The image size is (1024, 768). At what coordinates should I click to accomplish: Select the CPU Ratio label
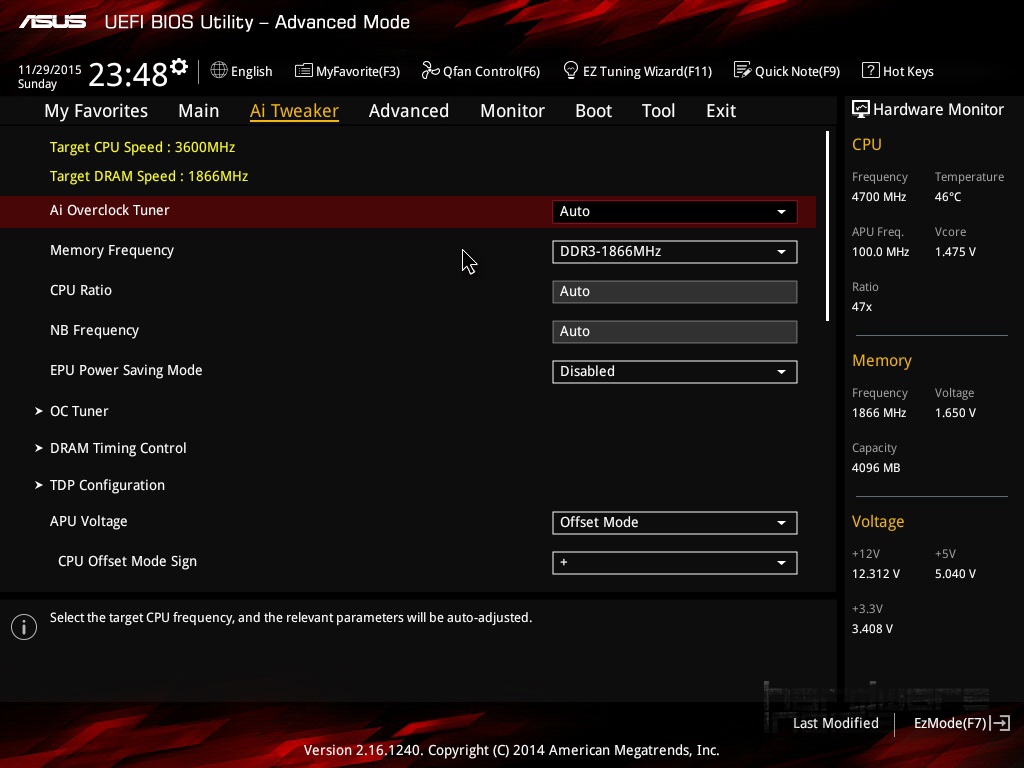click(x=81, y=291)
